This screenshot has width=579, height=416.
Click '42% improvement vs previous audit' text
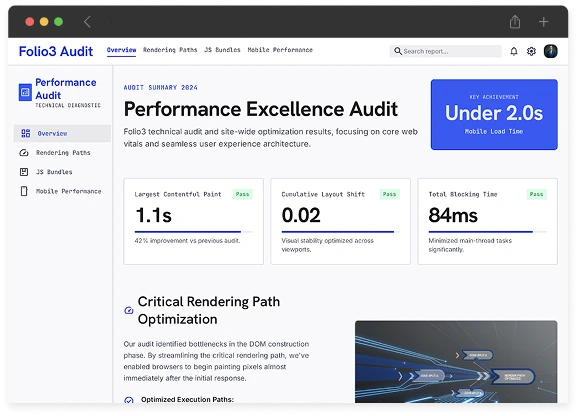tap(188, 241)
